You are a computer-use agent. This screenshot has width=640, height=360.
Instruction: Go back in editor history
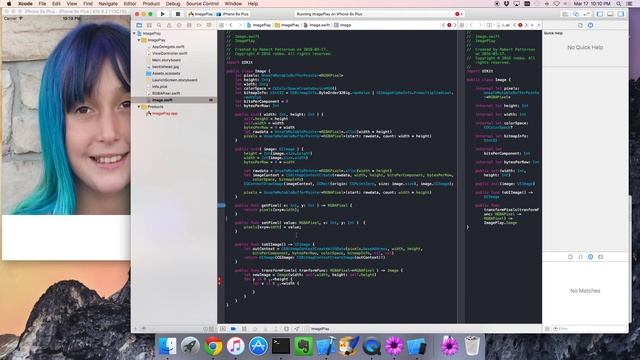pos(231,25)
